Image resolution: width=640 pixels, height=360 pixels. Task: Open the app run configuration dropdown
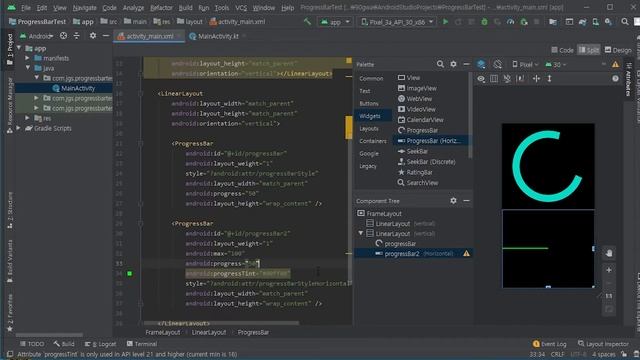pos(335,22)
